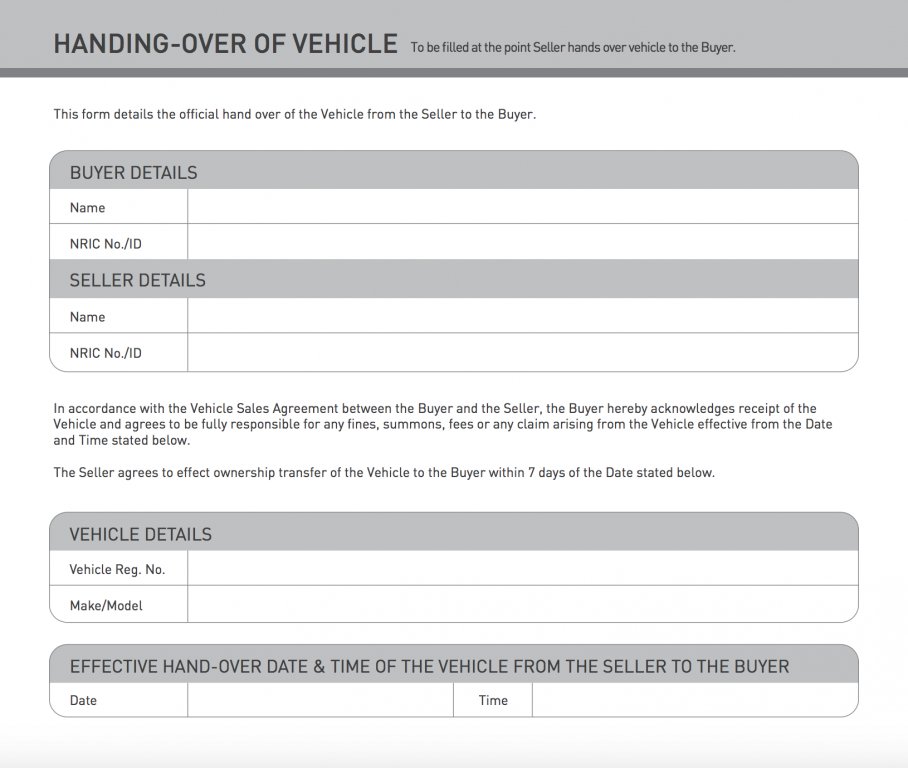Click the 'This form details' intro sentence
This screenshot has height=768, width=908.
point(295,114)
